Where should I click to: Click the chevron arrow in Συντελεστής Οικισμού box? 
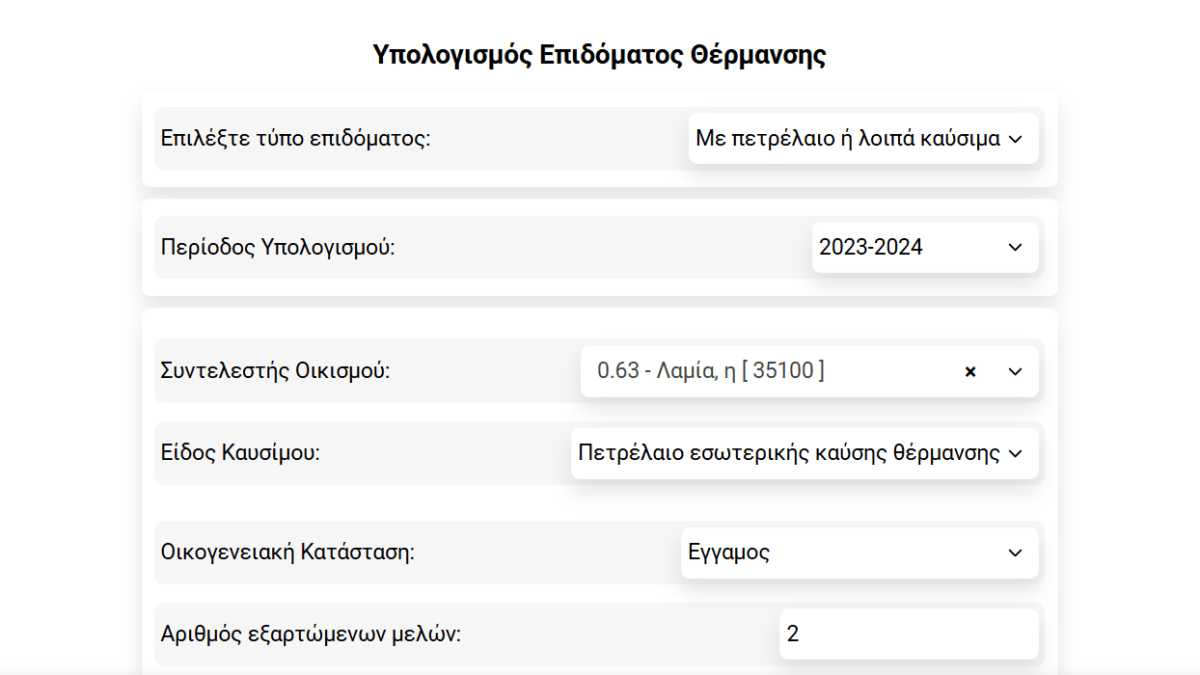[x=1015, y=372]
